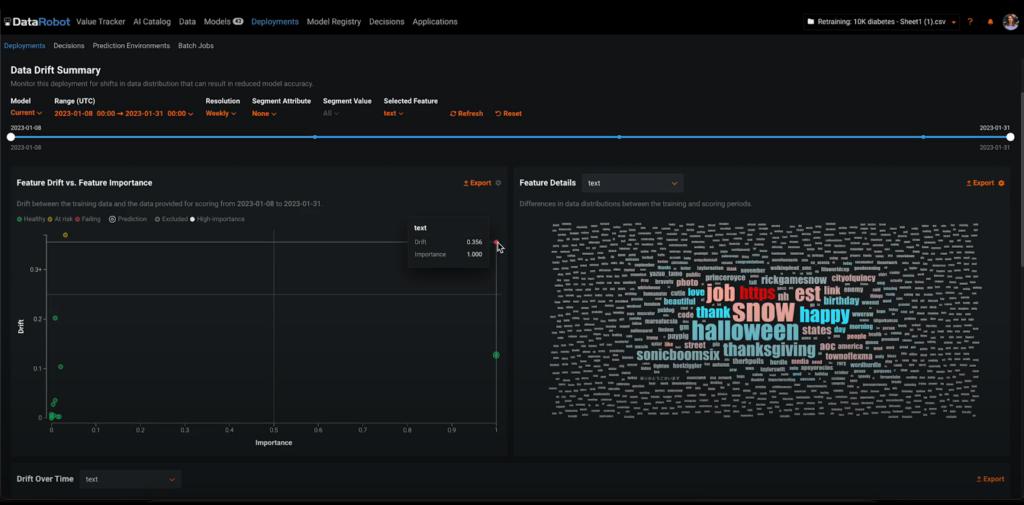Open settings gear in Feature Details panel
The image size is (1024, 505).
(1001, 183)
